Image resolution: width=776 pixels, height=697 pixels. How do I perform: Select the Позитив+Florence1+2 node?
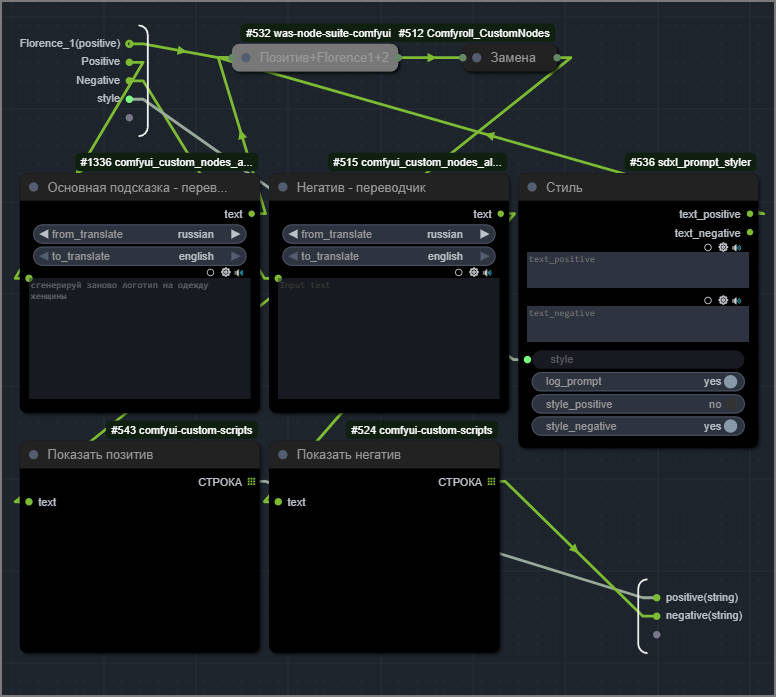coord(316,58)
